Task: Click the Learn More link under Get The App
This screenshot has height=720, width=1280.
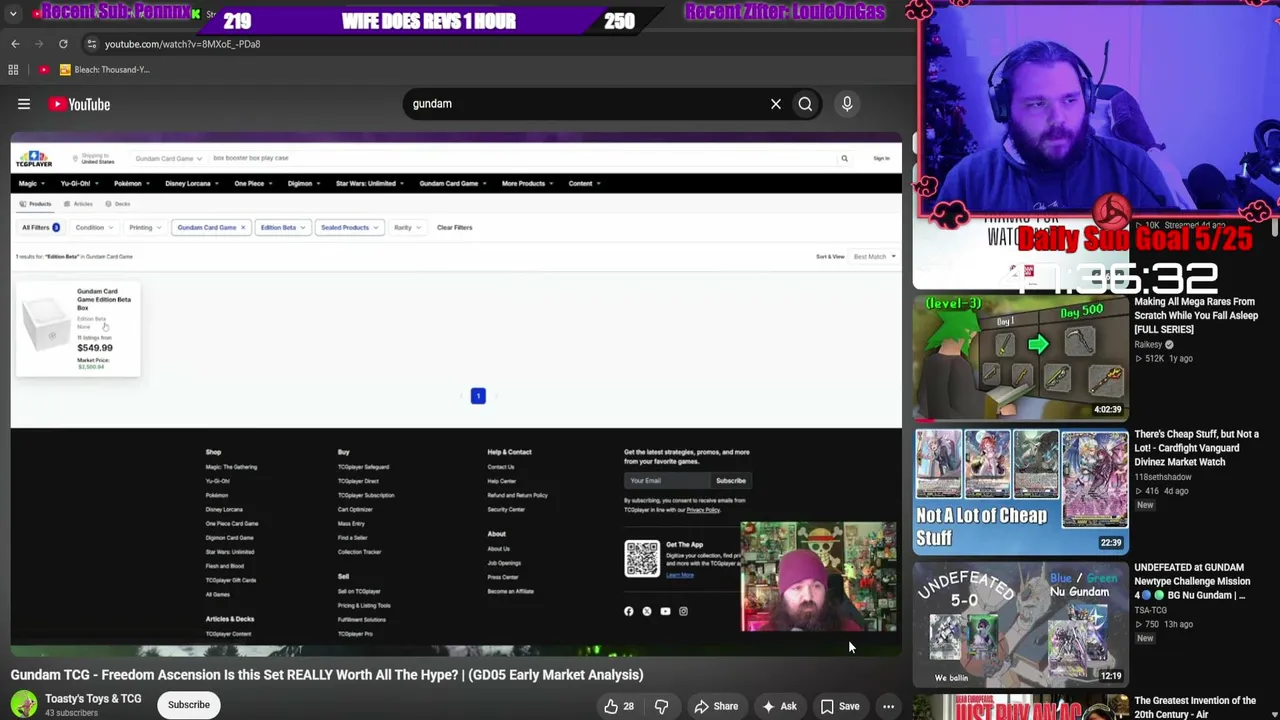Action: pos(680,575)
